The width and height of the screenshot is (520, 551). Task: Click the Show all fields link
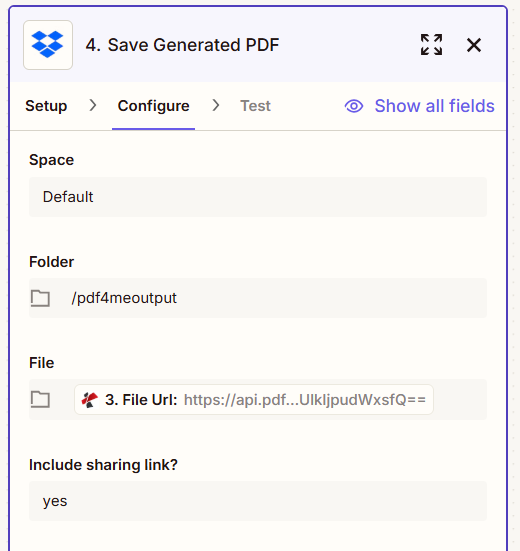434,106
